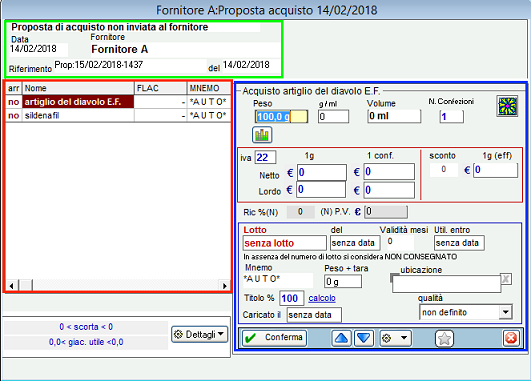
Task: Click the Peso input field
Action: (281, 117)
